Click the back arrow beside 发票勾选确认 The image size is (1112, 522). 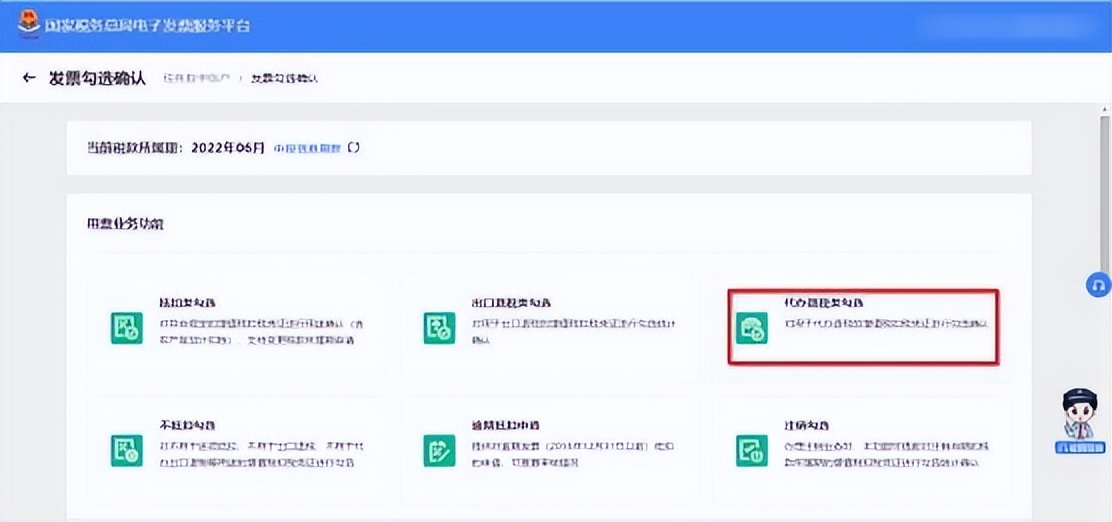pyautogui.click(x=29, y=78)
